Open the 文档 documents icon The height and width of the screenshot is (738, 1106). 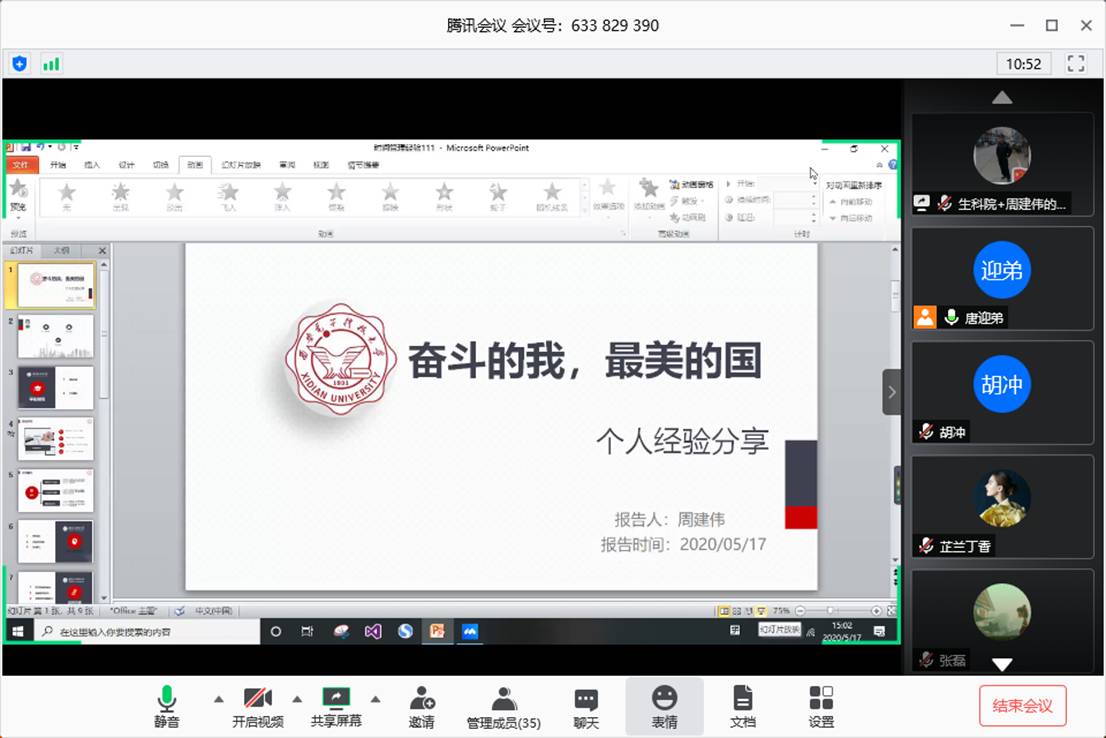(742, 706)
